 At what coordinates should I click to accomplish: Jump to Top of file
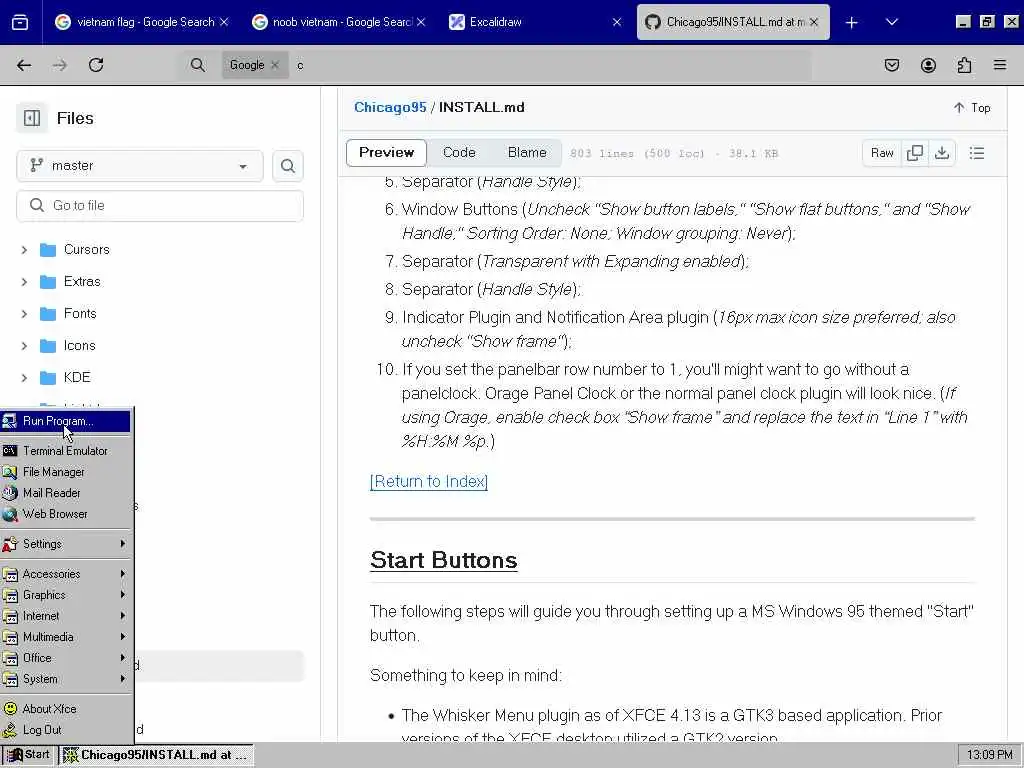click(x=972, y=108)
